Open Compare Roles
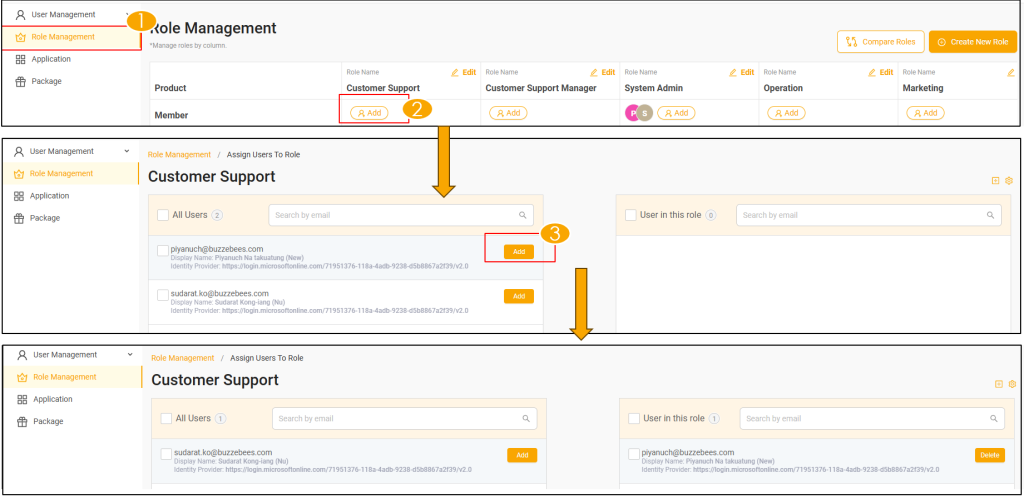The width and height of the screenshot is (1024, 498). pyautogui.click(x=881, y=42)
